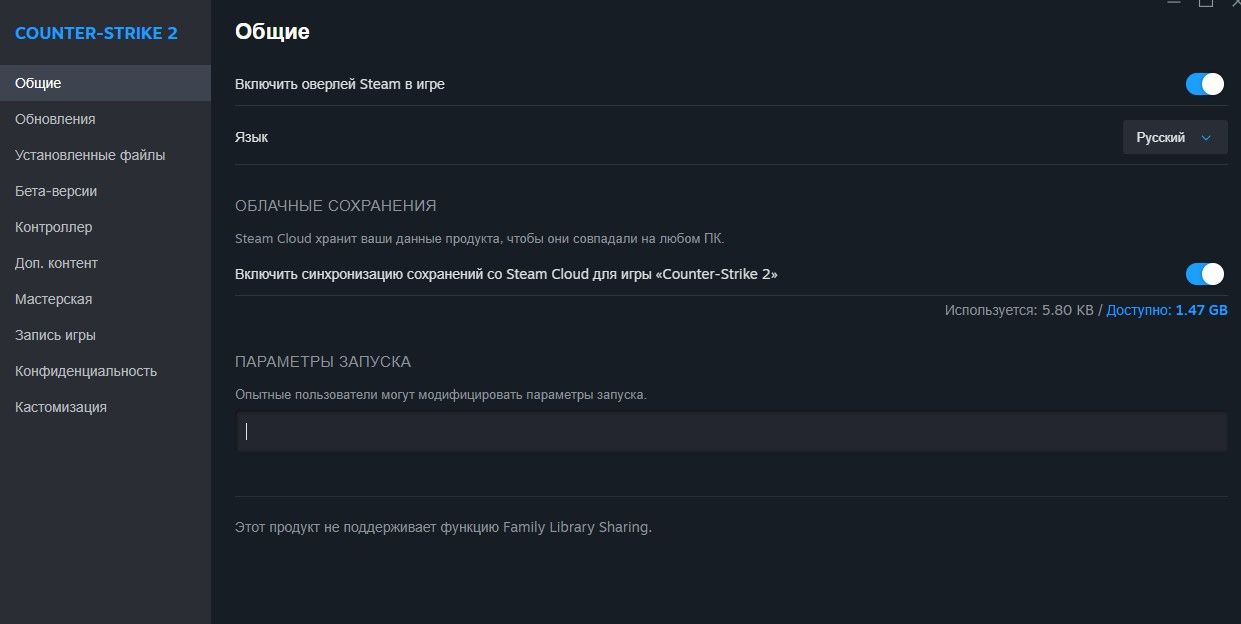Click the language dropdown chevron arrow

(1206, 138)
